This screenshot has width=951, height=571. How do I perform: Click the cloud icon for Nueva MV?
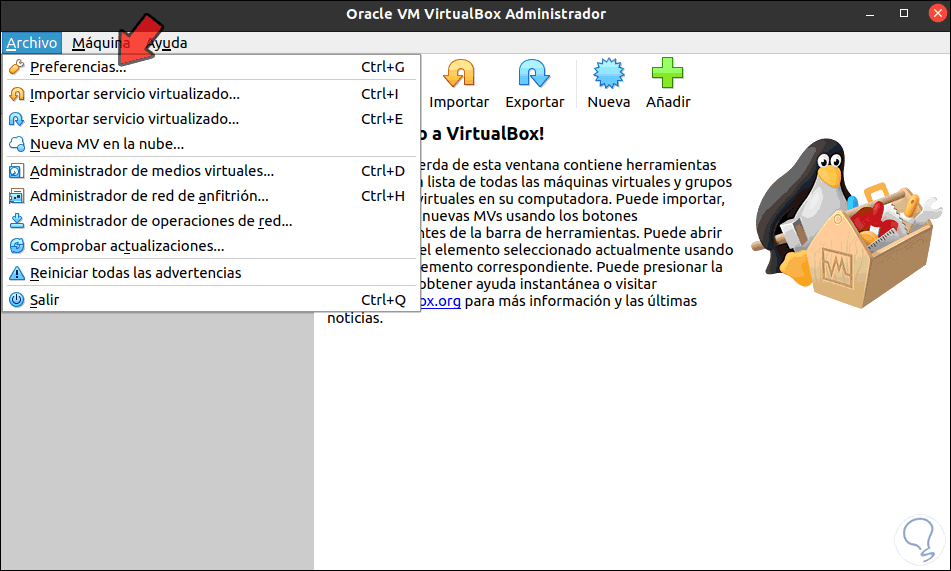click(17, 144)
